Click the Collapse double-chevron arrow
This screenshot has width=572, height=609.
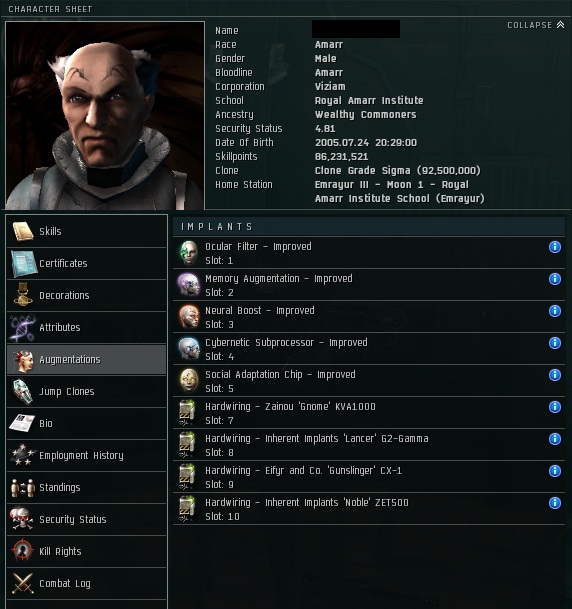coord(560,25)
